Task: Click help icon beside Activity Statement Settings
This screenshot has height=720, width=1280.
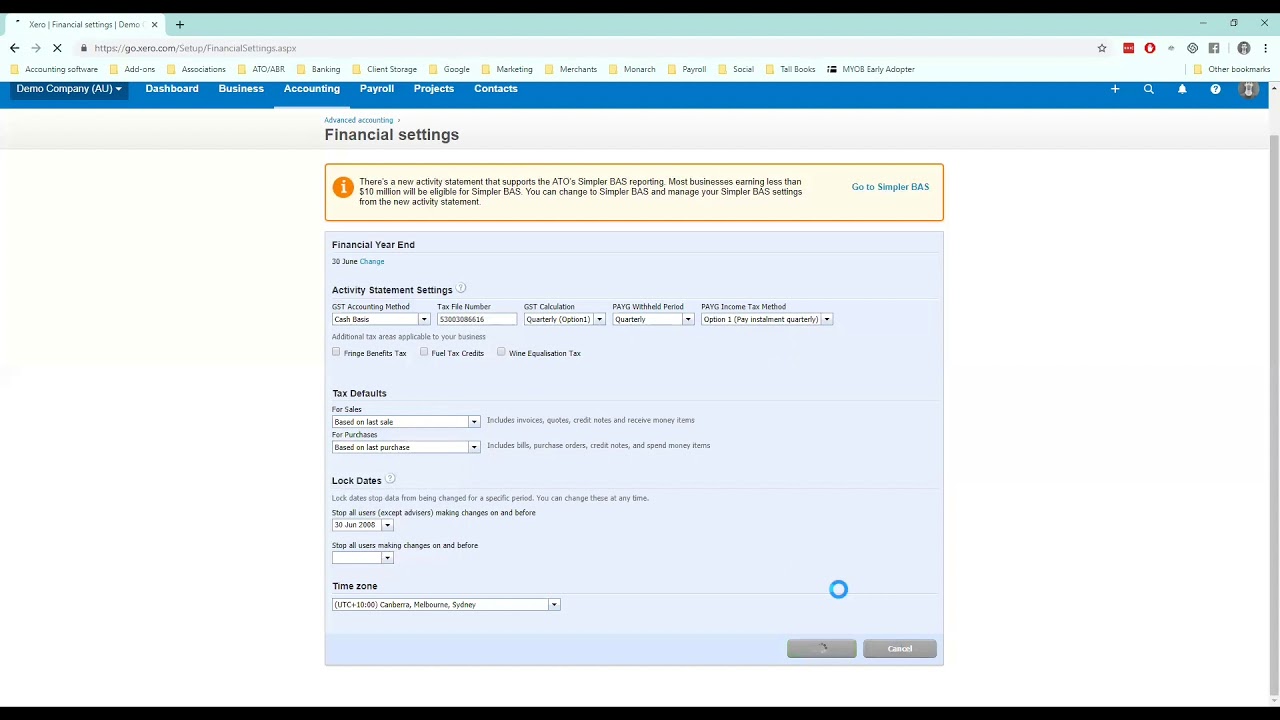Action: pyautogui.click(x=461, y=288)
